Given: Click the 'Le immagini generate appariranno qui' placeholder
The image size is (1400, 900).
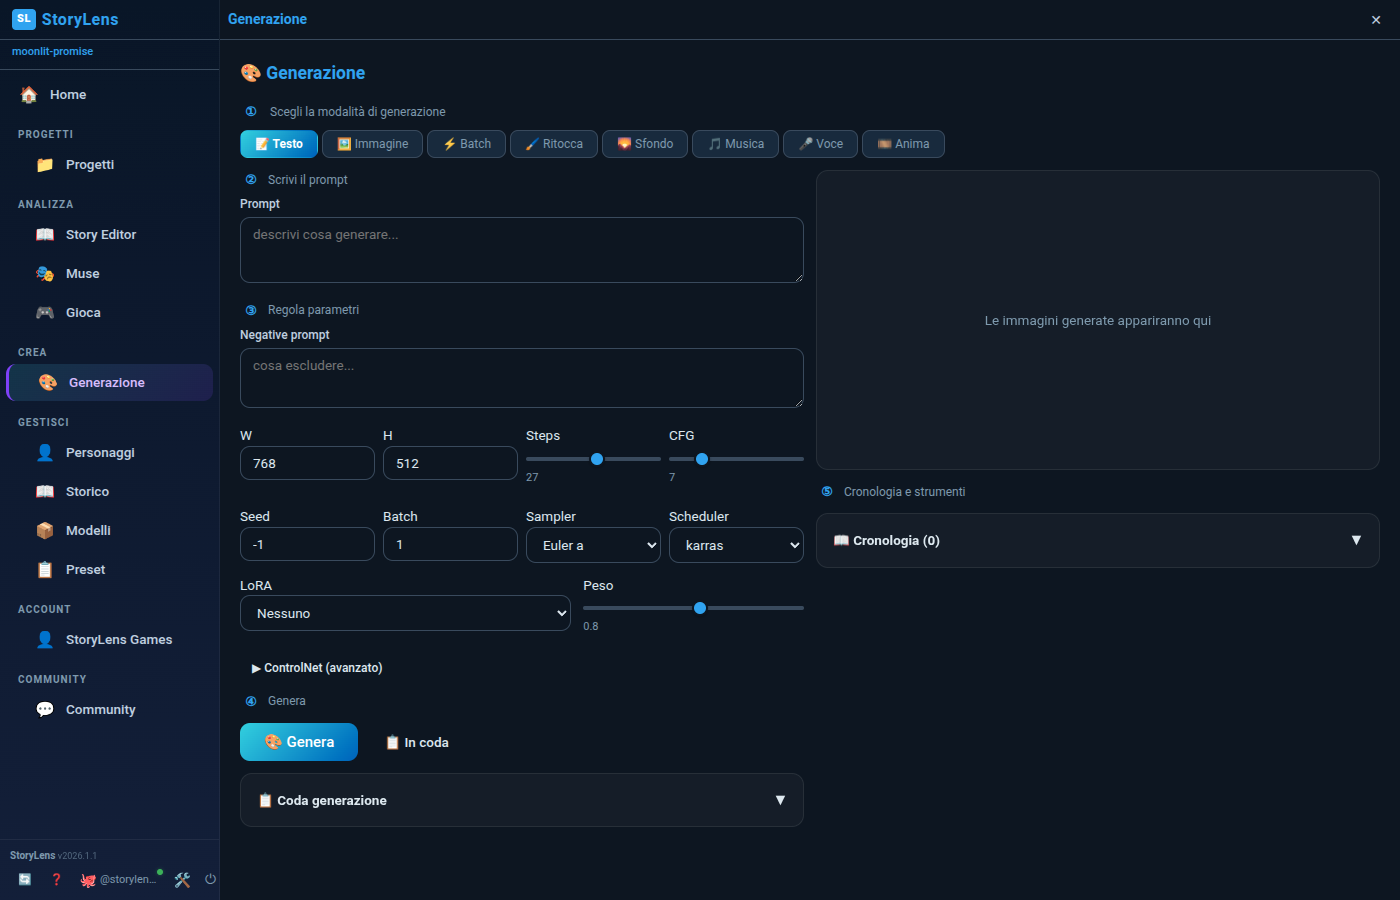Looking at the screenshot, I should pos(1098,321).
